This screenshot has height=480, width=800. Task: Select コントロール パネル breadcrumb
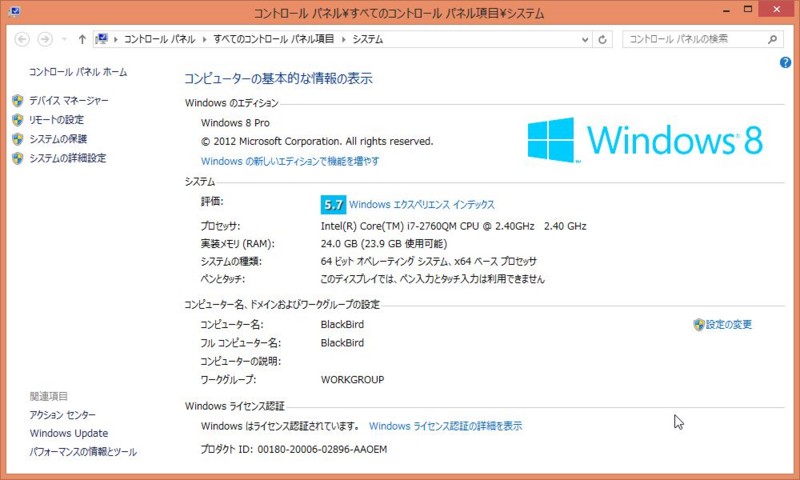160,39
